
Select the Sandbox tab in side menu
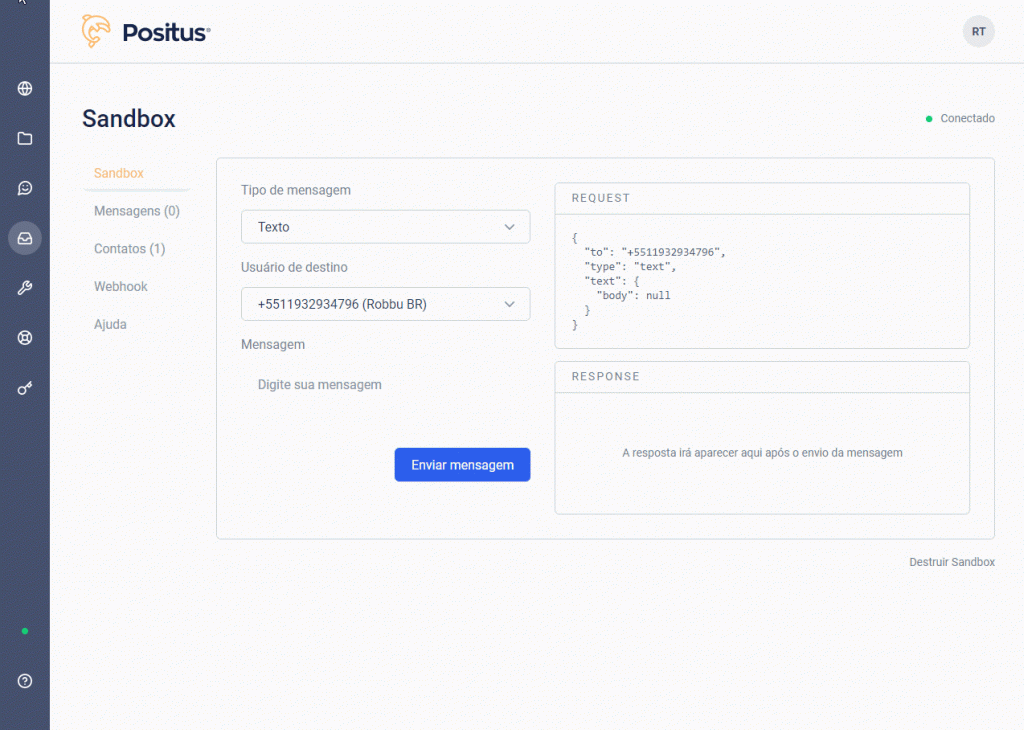coord(119,173)
